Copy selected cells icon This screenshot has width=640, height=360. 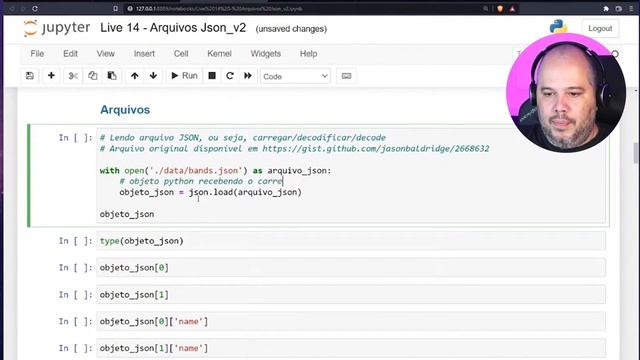pyautogui.click(x=93, y=76)
